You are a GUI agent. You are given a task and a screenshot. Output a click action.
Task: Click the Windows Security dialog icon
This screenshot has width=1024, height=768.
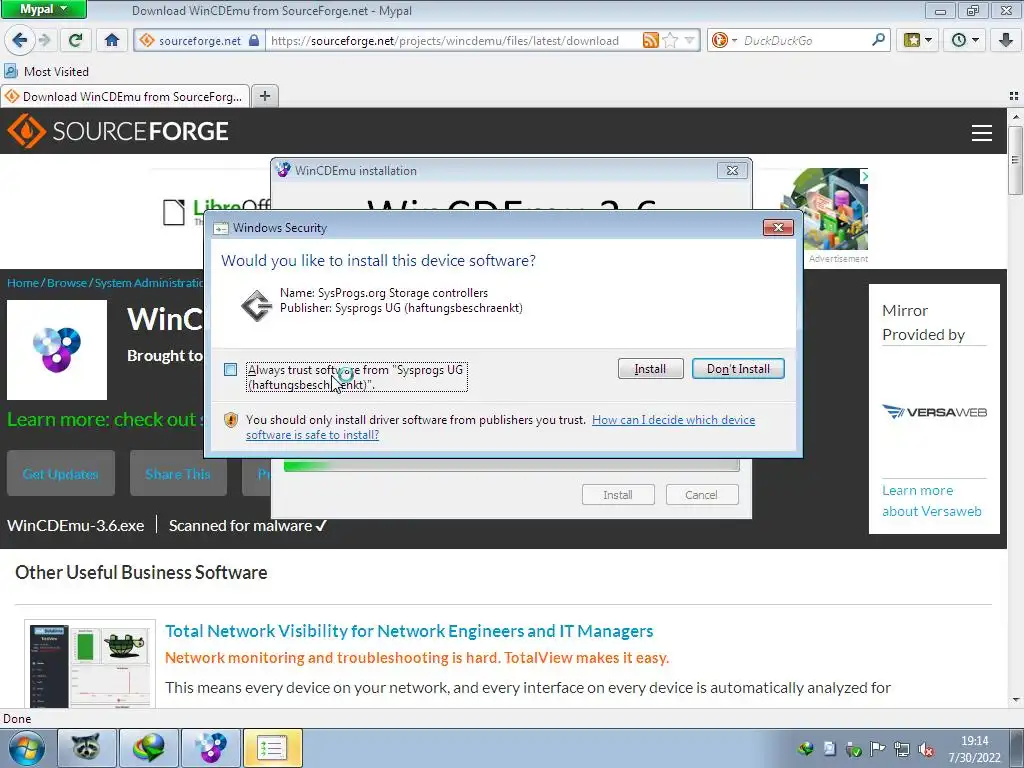pyautogui.click(x=221, y=228)
